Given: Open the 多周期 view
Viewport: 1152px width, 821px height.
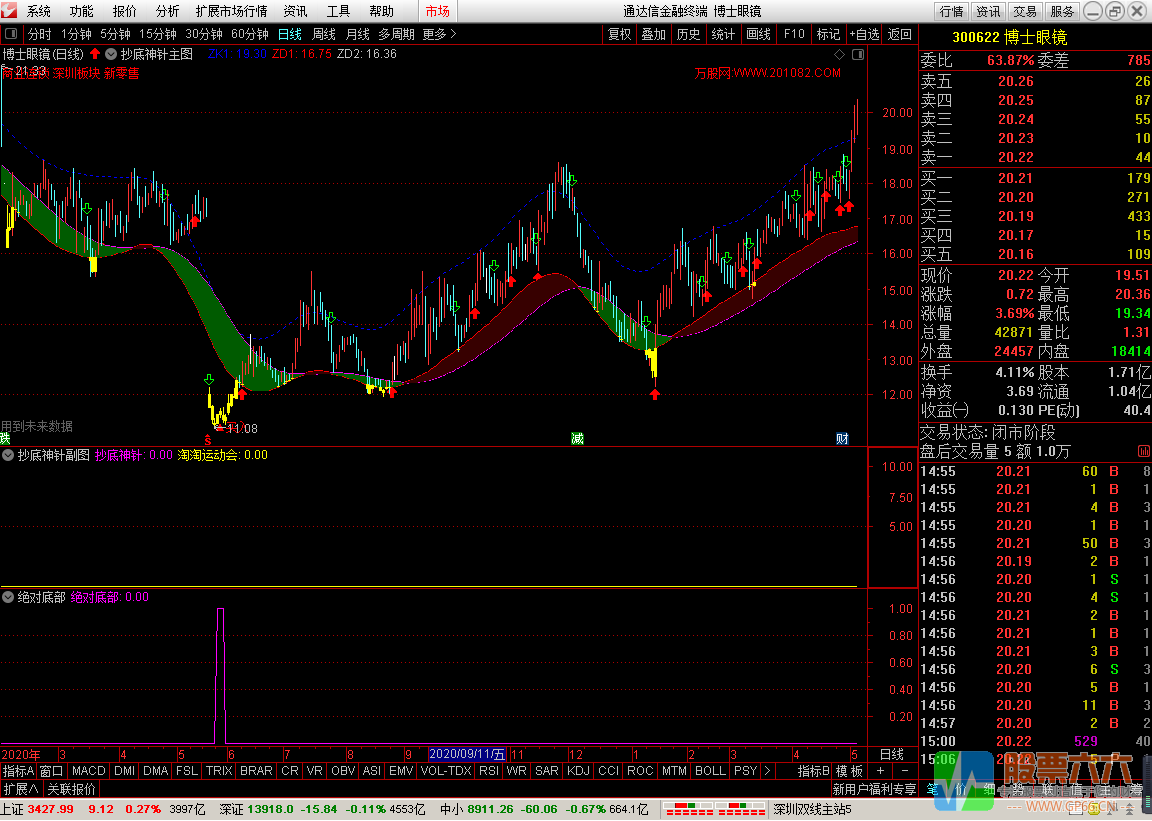Looking at the screenshot, I should coord(397,35).
